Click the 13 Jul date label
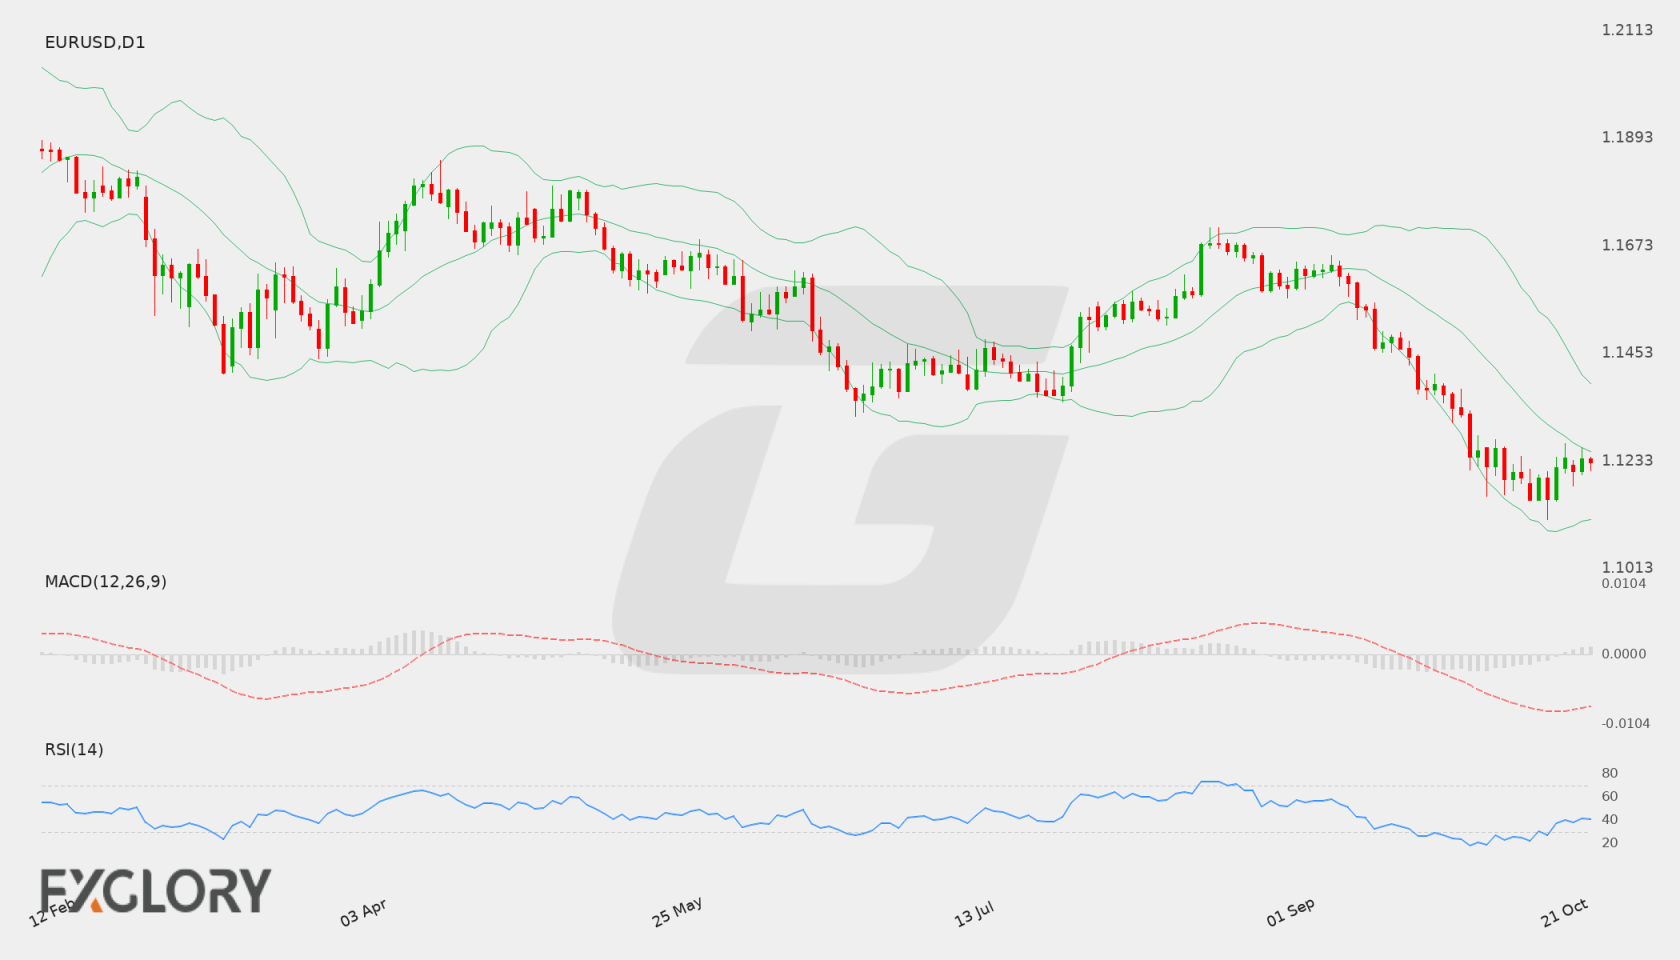This screenshot has width=1680, height=960. (x=974, y=914)
